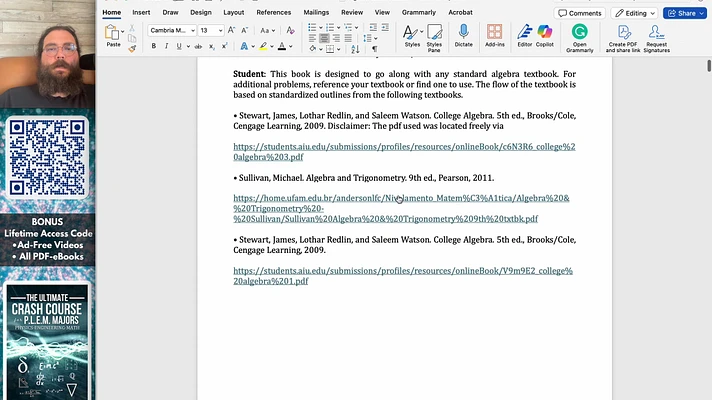
Task: Click the blue Share button
Action: (684, 13)
